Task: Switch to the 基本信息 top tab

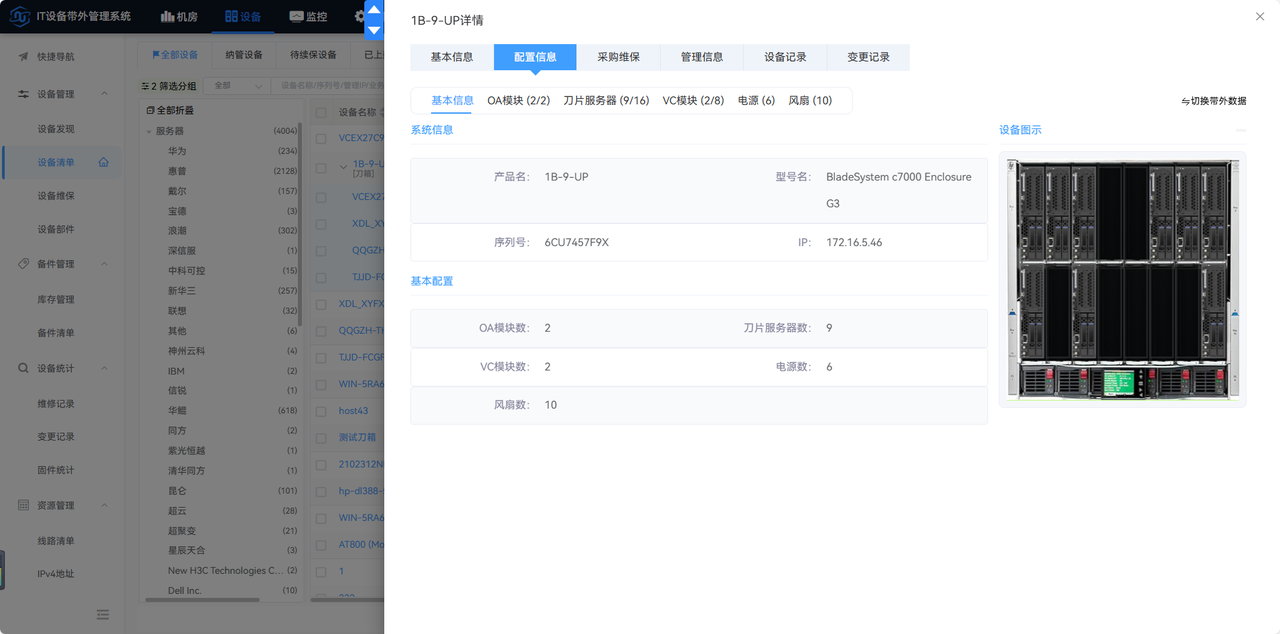Action: (452, 57)
